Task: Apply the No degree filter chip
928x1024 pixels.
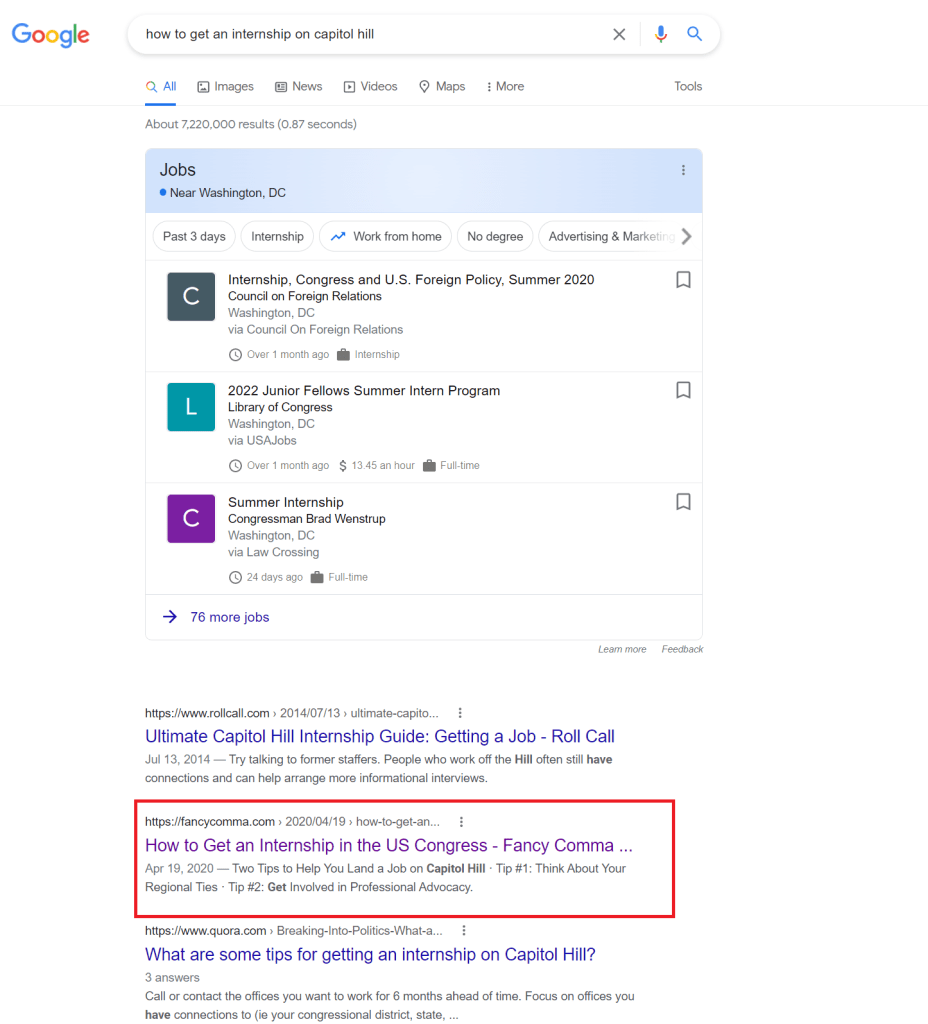Action: point(495,236)
